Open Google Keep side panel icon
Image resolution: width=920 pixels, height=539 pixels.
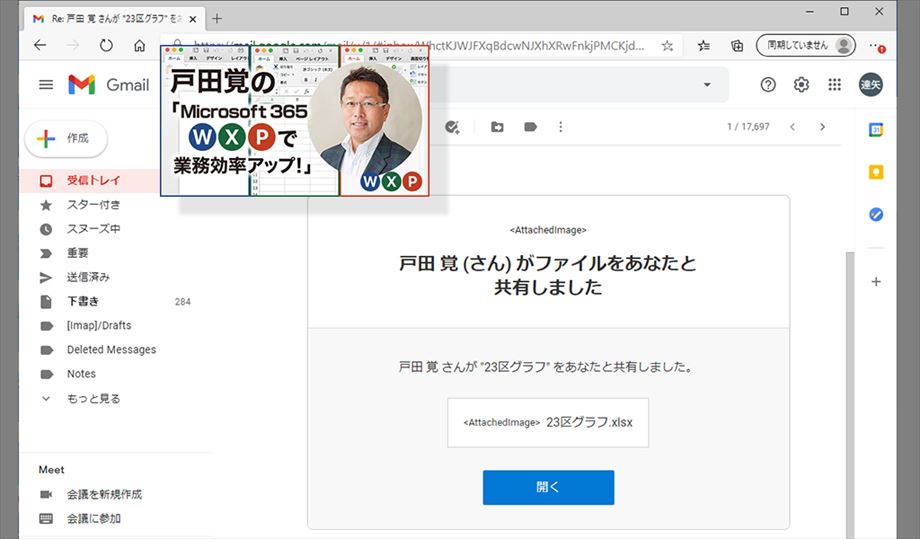pyautogui.click(x=876, y=172)
